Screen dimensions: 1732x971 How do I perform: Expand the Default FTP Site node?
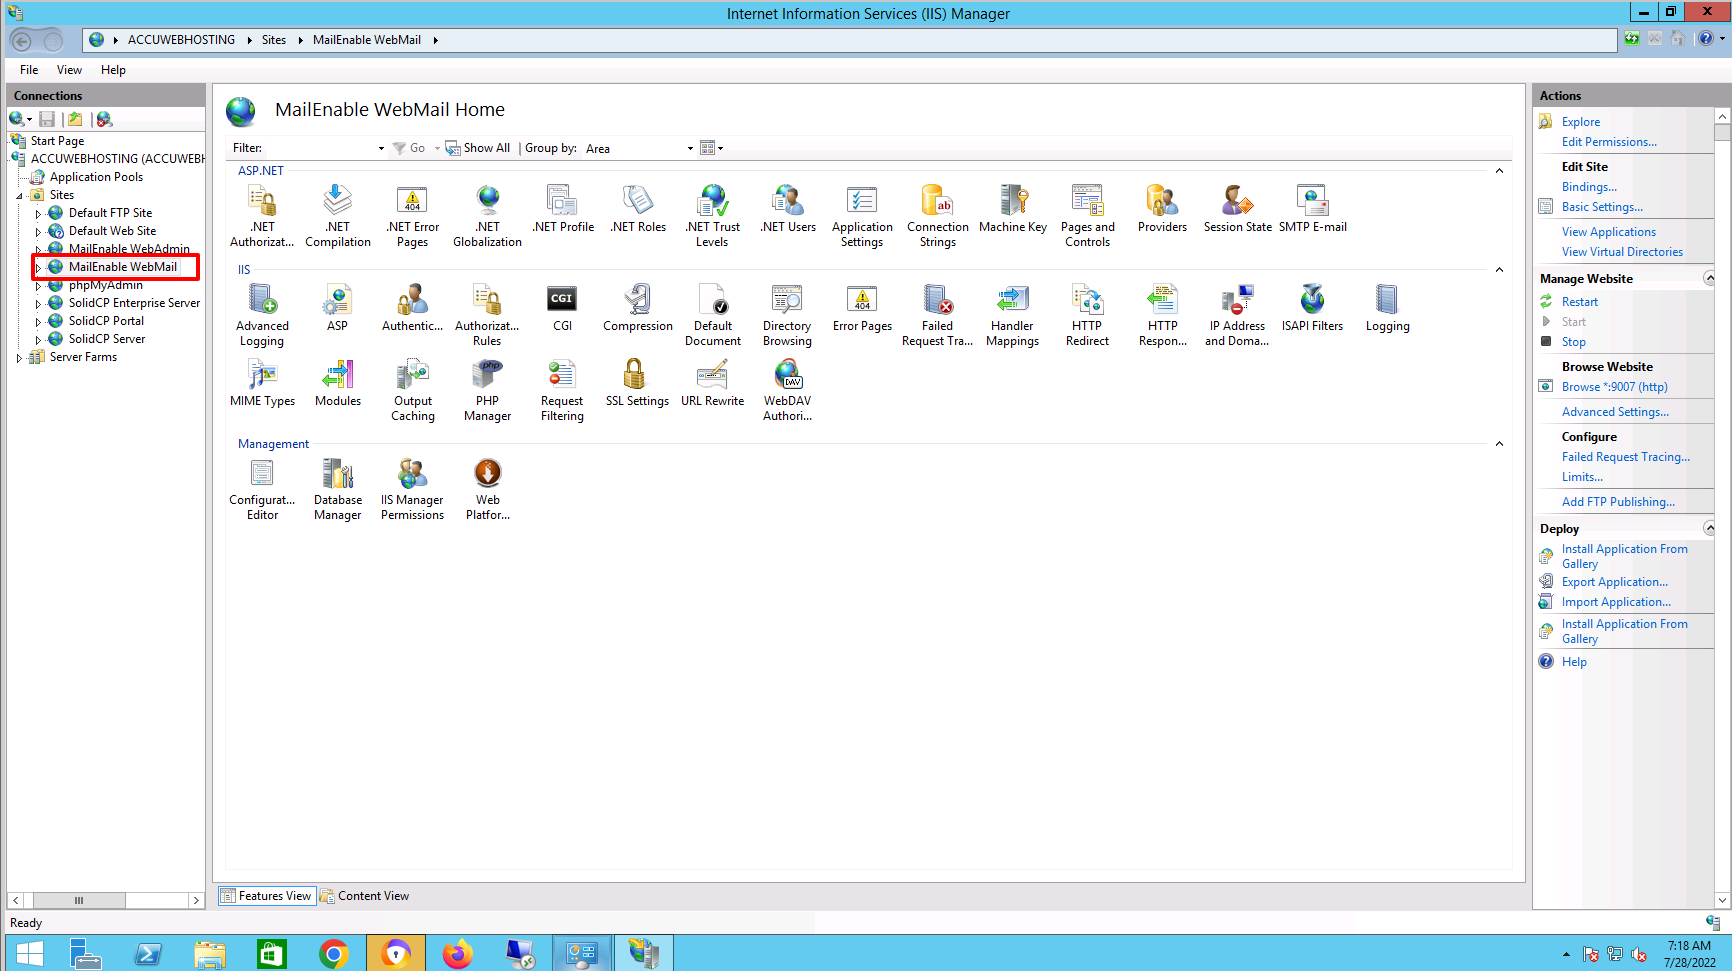(38, 213)
